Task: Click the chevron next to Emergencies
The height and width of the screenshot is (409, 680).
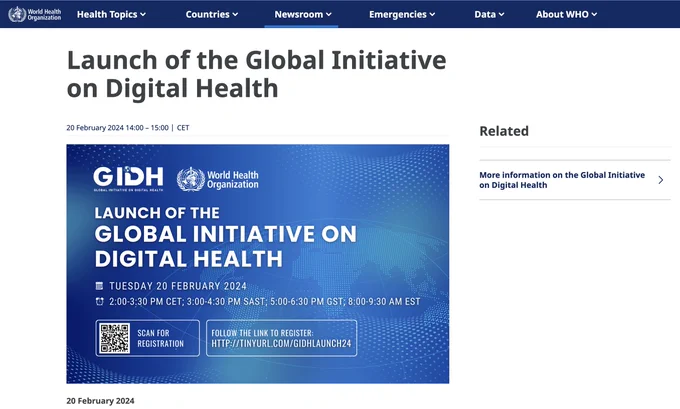Action: pyautogui.click(x=432, y=15)
